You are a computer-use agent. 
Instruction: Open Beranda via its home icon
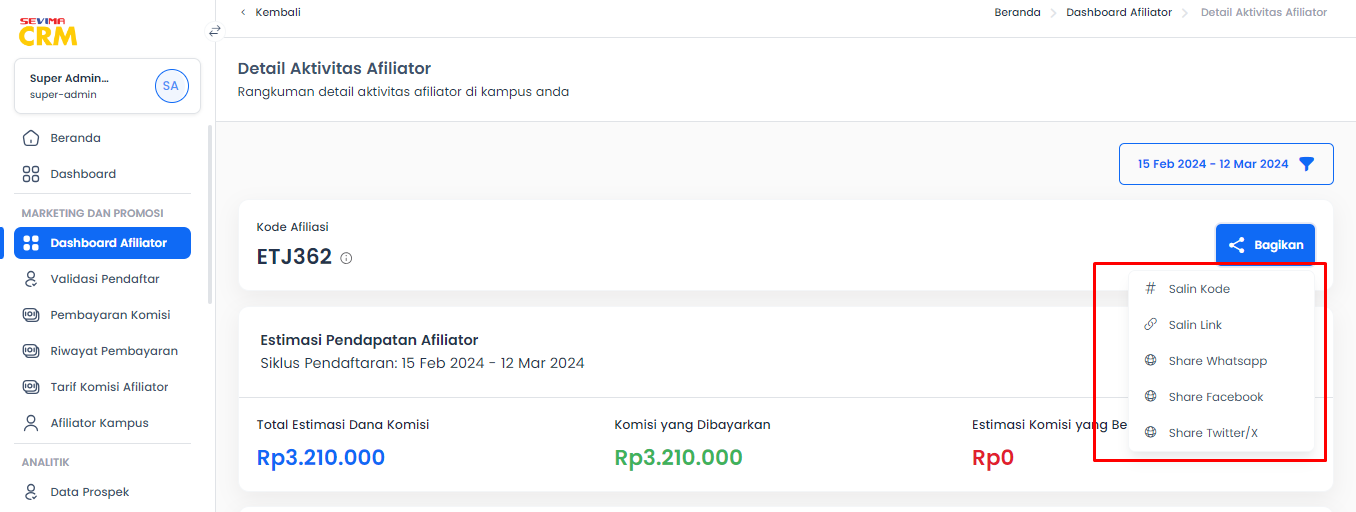31,138
